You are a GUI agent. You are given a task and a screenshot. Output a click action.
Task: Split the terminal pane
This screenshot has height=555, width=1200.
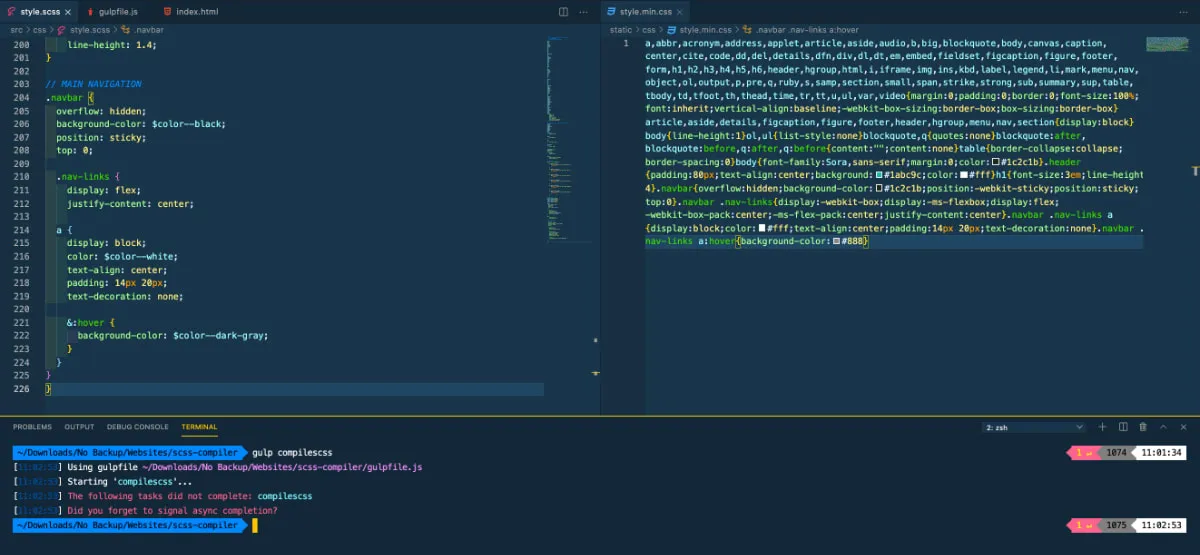tap(1123, 427)
